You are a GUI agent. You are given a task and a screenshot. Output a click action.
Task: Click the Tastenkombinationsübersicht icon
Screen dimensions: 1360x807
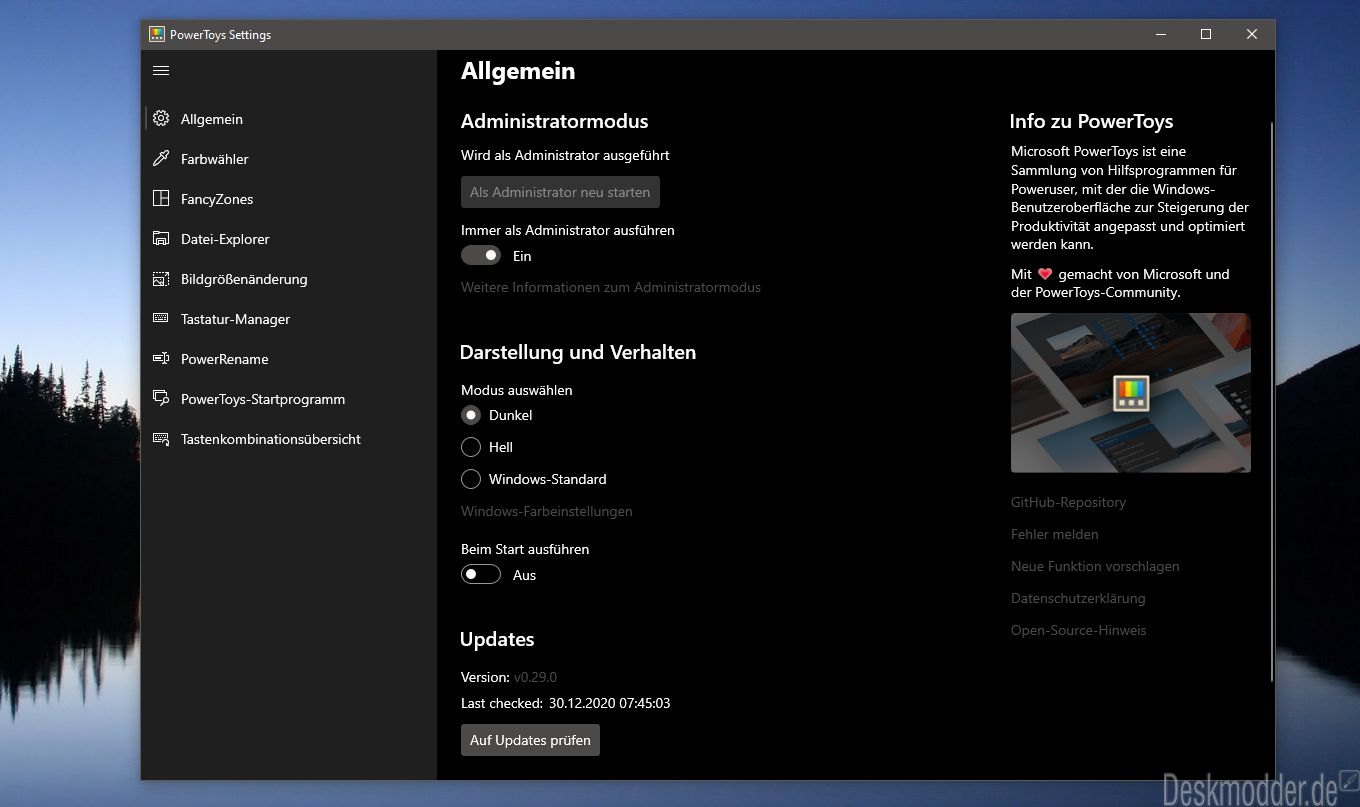(x=161, y=439)
